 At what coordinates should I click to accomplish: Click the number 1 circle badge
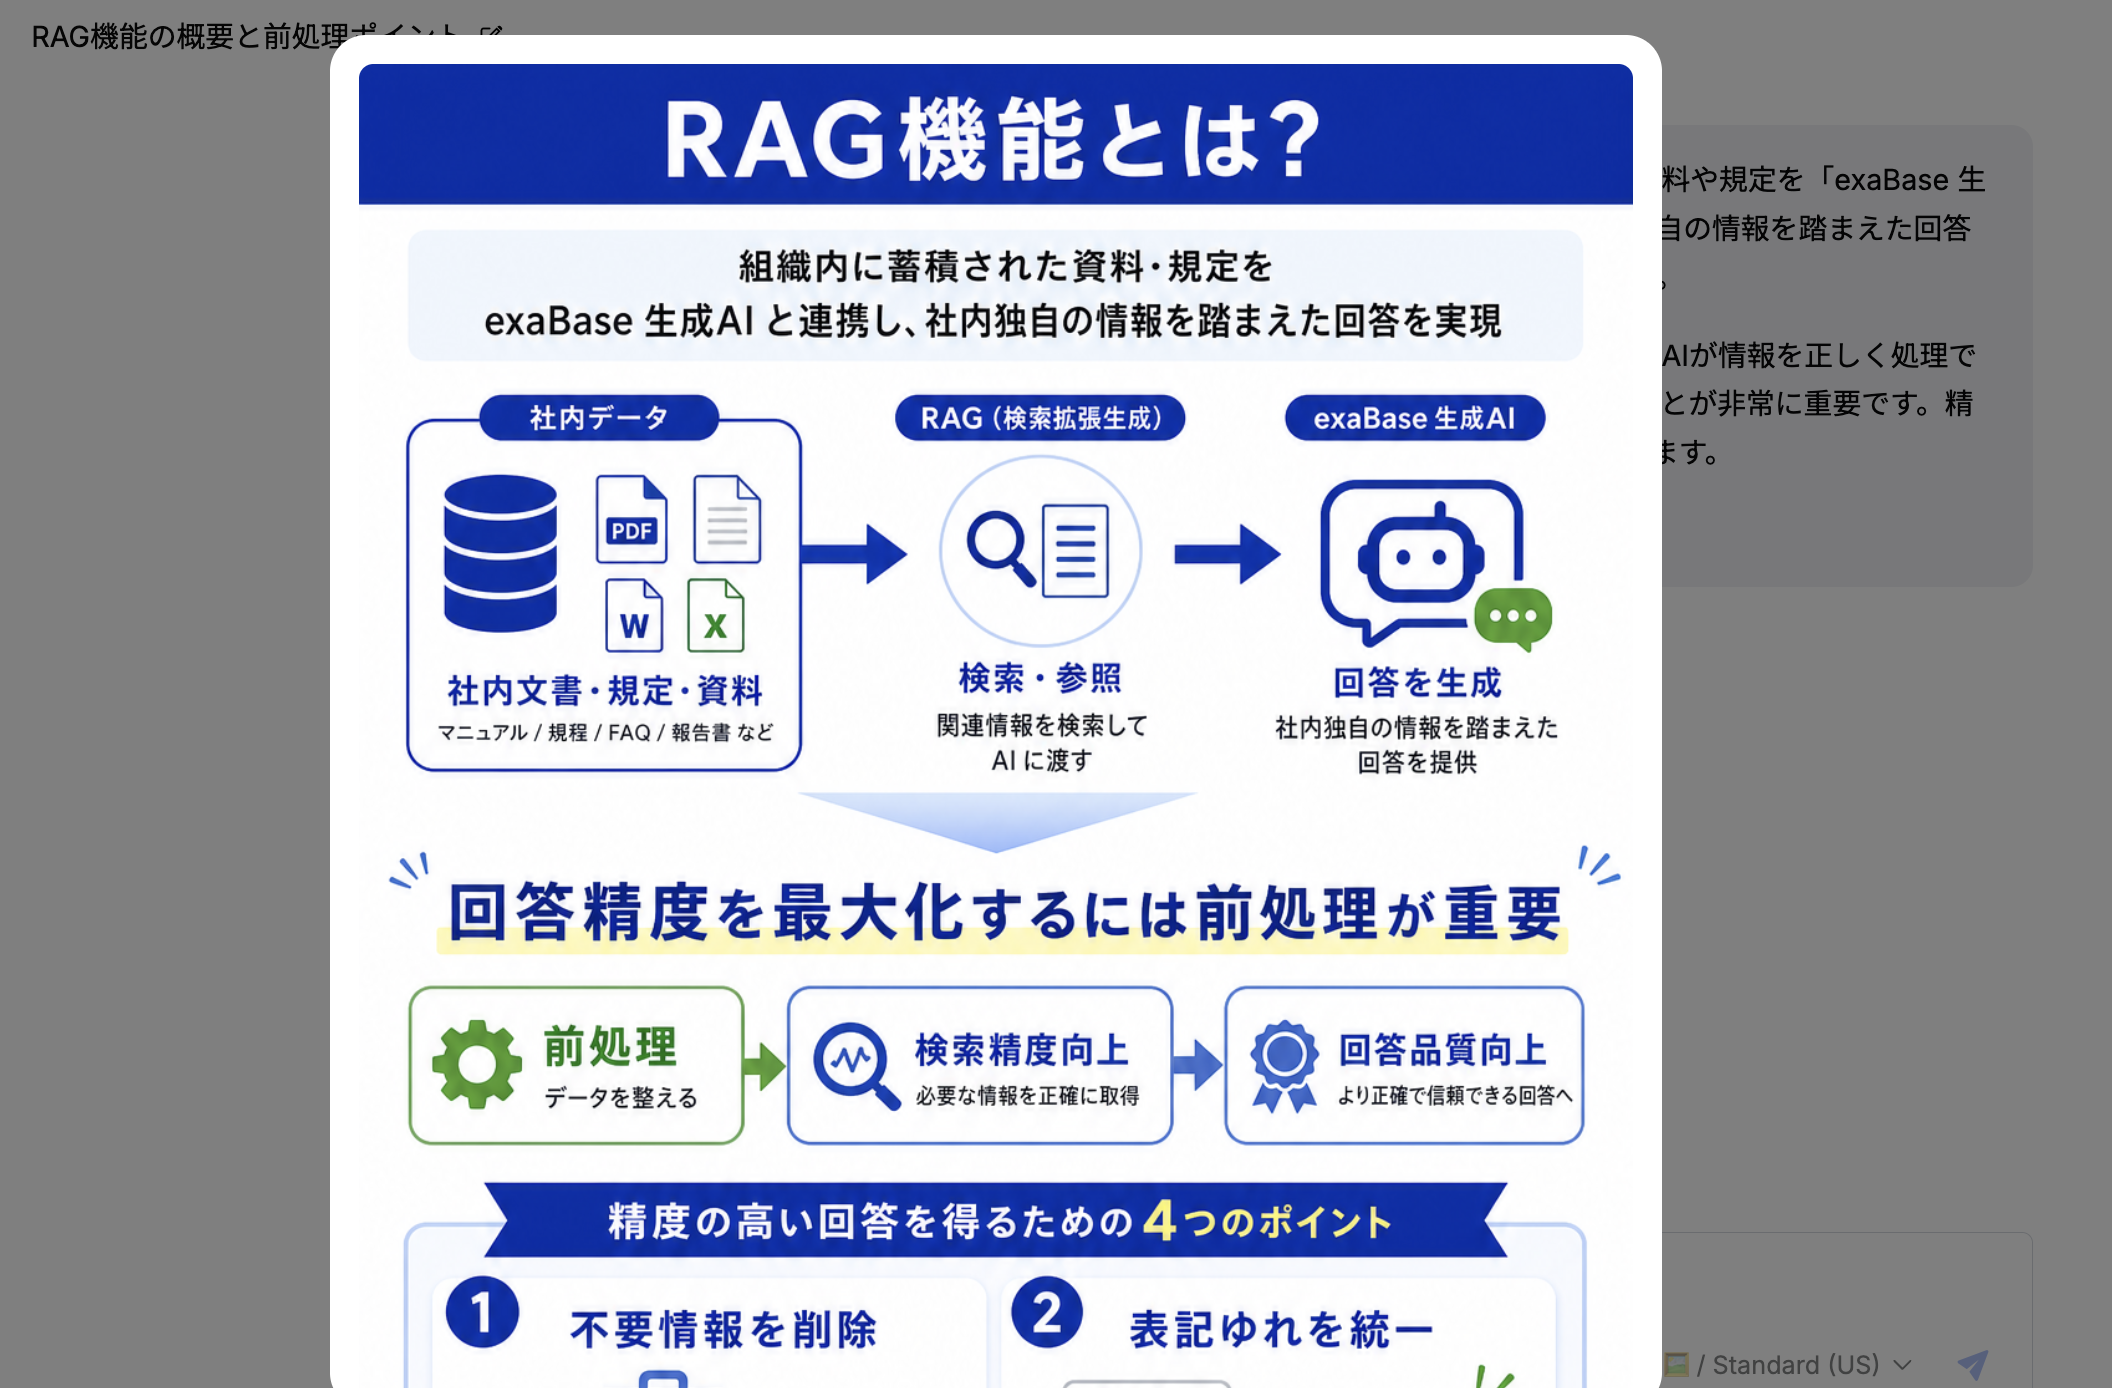pyautogui.click(x=482, y=1312)
